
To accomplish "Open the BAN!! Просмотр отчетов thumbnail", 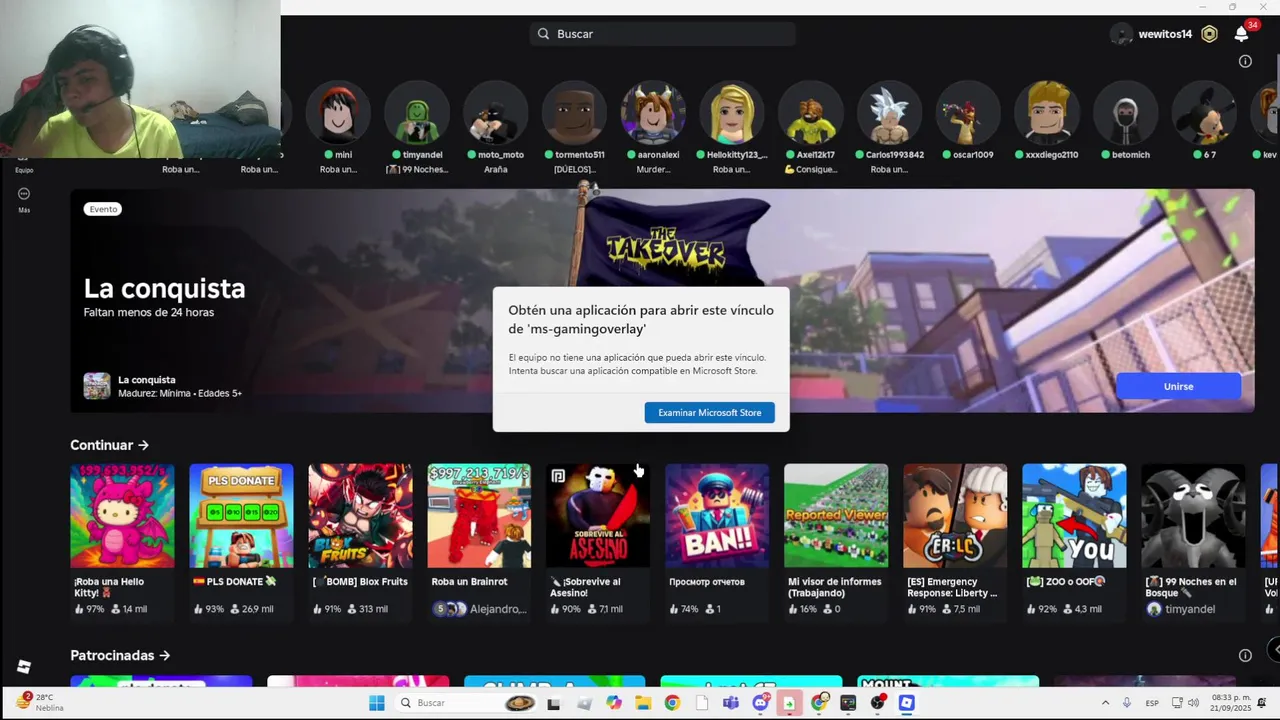I will click(x=717, y=516).
